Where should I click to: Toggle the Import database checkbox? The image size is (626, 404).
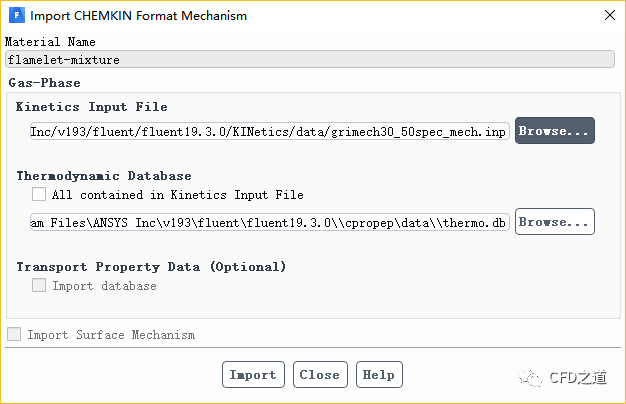[39, 286]
